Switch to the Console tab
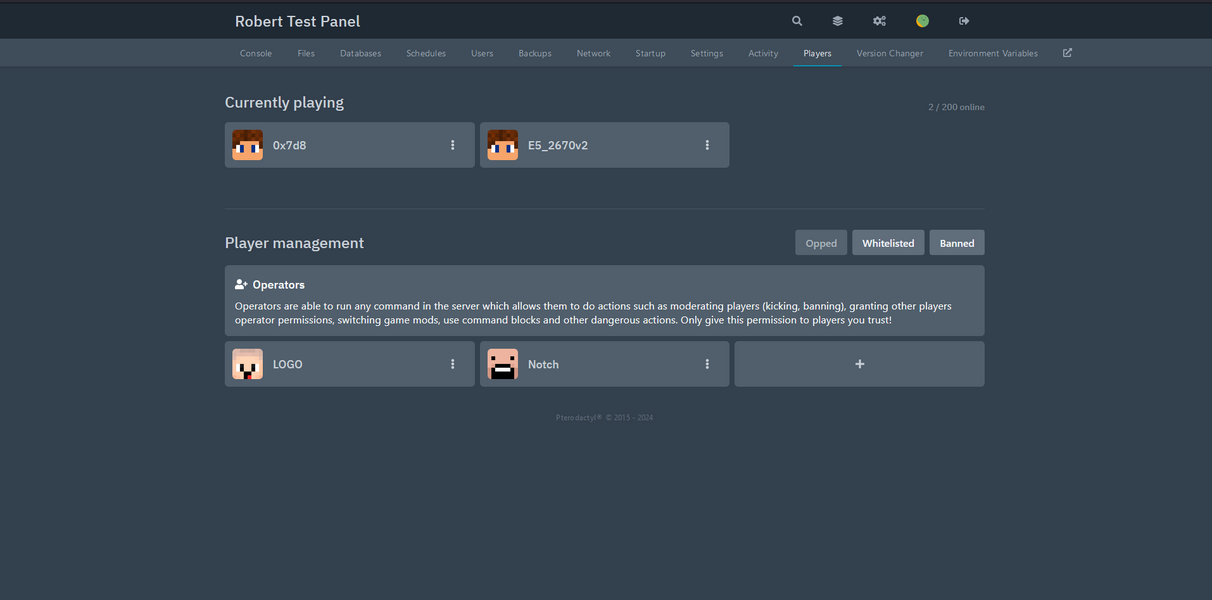 tap(255, 53)
